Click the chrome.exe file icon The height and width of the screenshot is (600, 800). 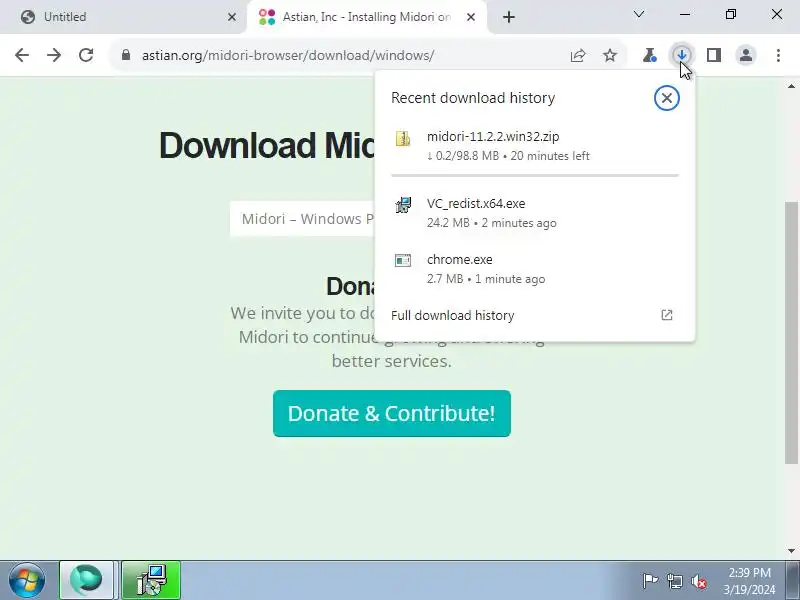tap(403, 261)
